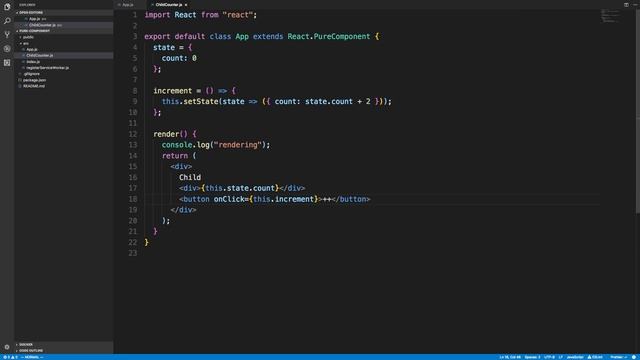
Task: Open the Debug view in activity bar
Action: 7,49
